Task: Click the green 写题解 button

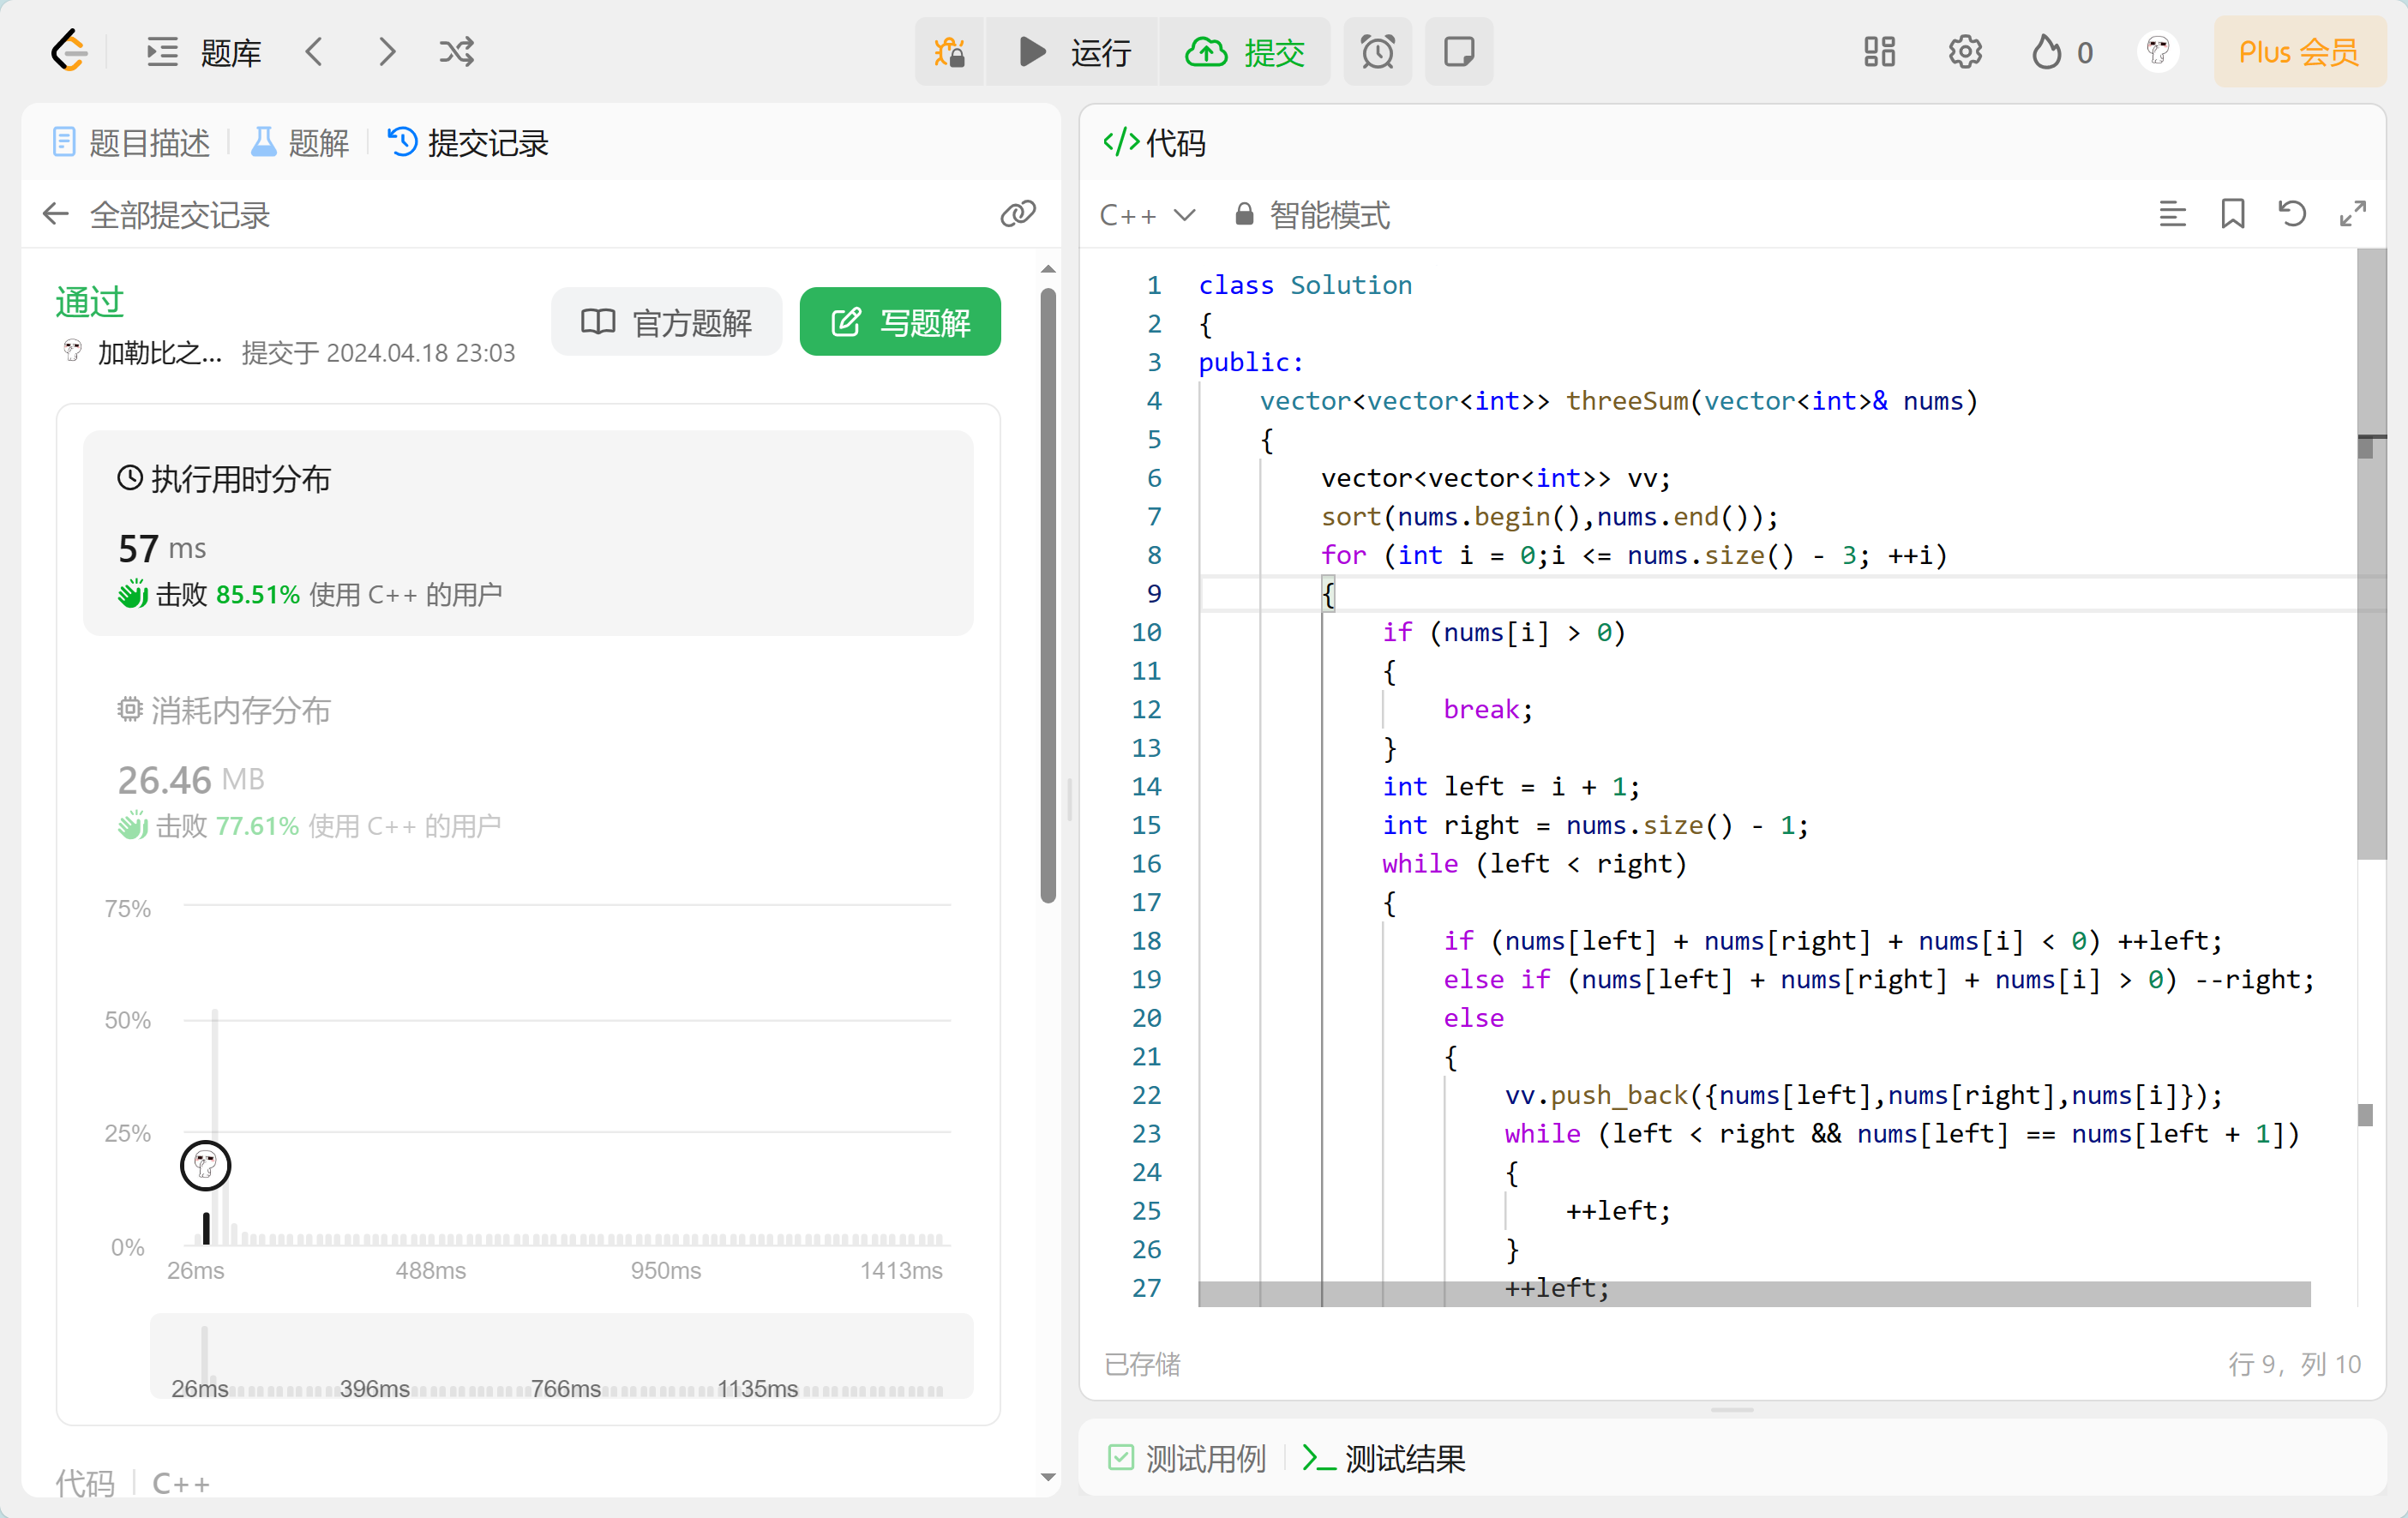Action: pyautogui.click(x=899, y=322)
